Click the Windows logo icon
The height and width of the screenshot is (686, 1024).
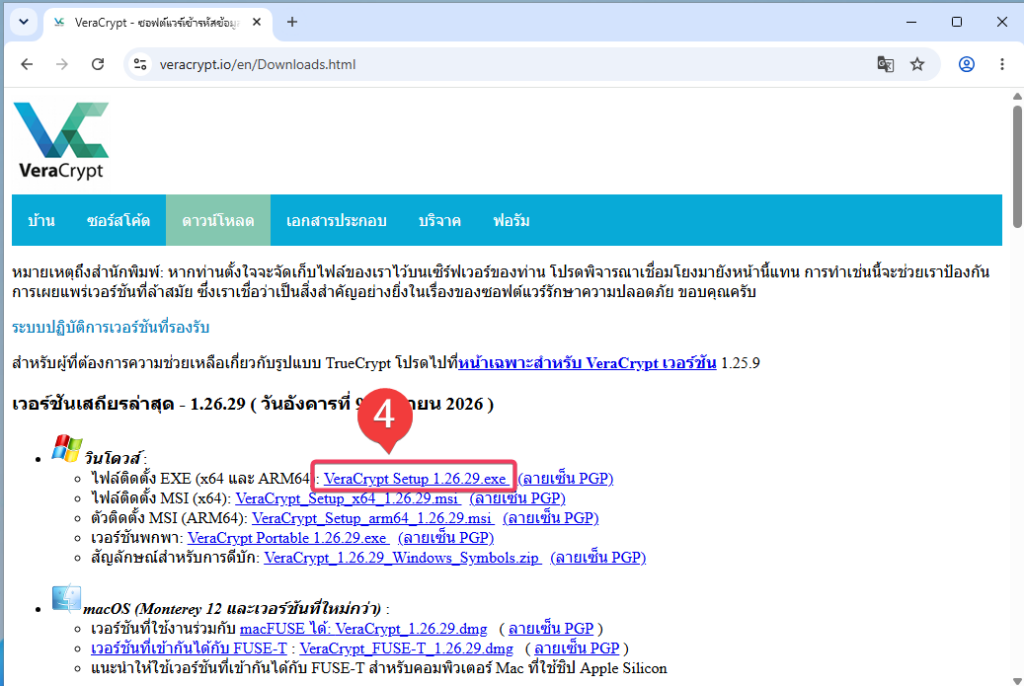click(x=67, y=448)
